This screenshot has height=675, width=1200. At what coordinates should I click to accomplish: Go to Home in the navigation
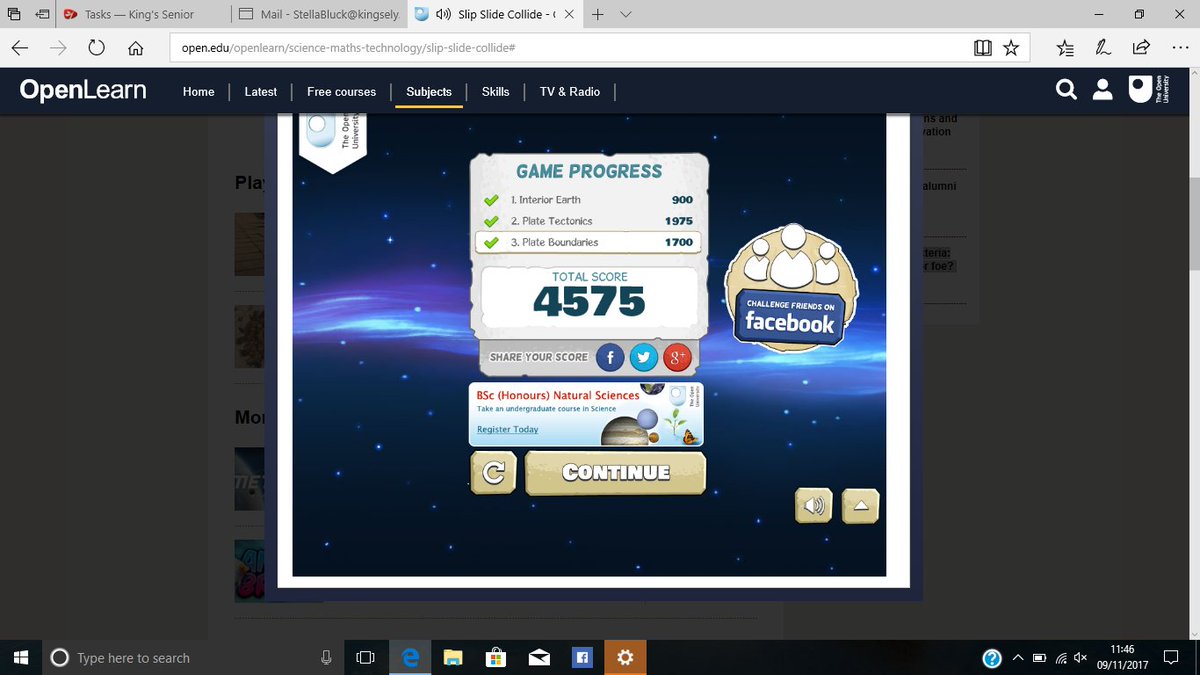click(x=198, y=91)
